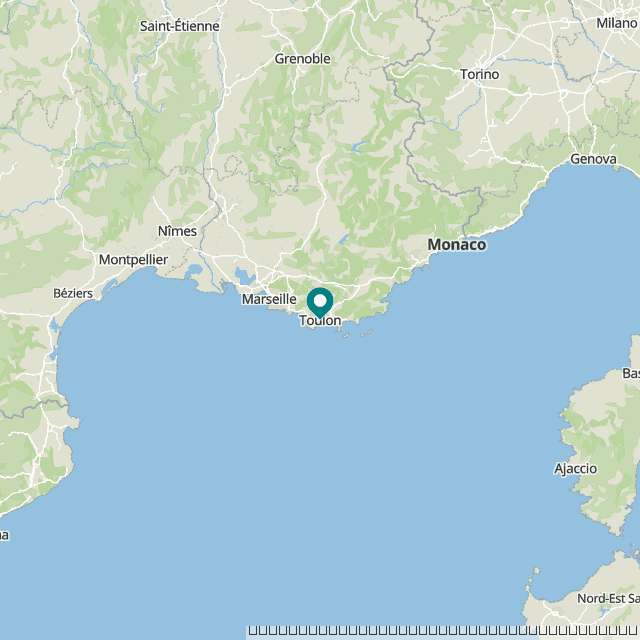Click the Grenoble label on the map
This screenshot has height=640, width=640.
302,59
